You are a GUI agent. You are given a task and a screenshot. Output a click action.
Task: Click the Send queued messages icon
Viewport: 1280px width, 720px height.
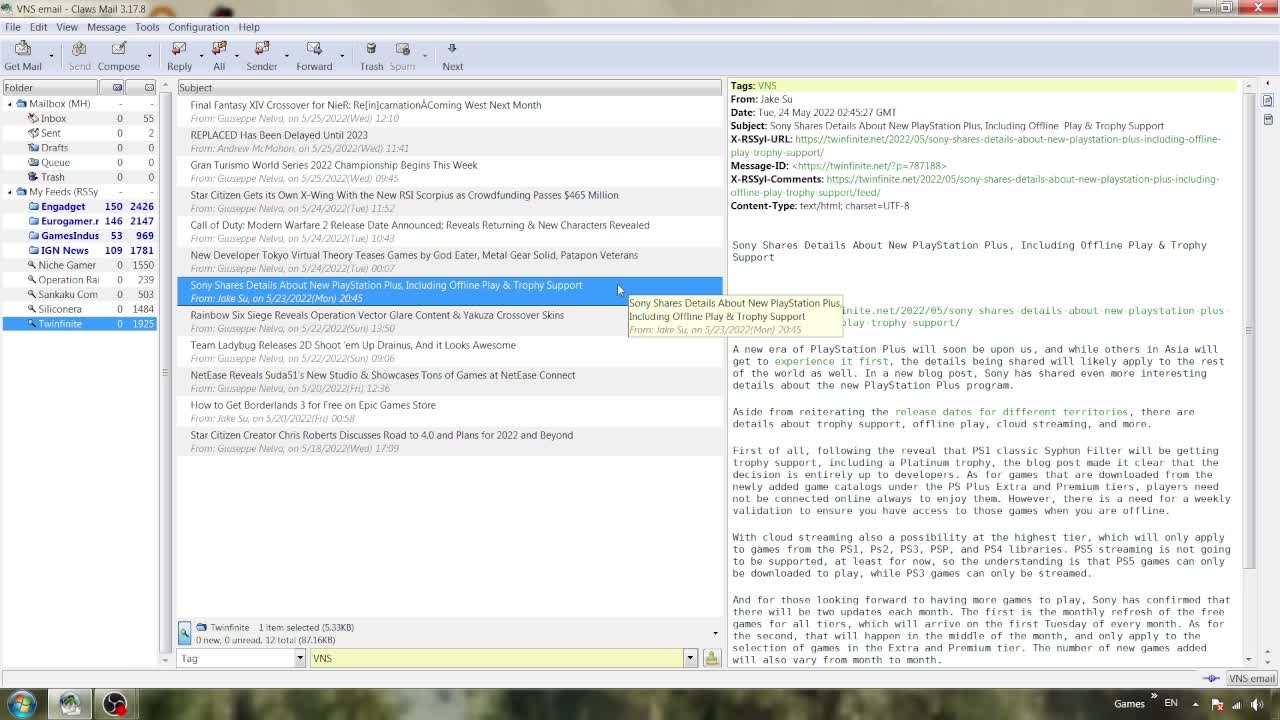(x=79, y=49)
